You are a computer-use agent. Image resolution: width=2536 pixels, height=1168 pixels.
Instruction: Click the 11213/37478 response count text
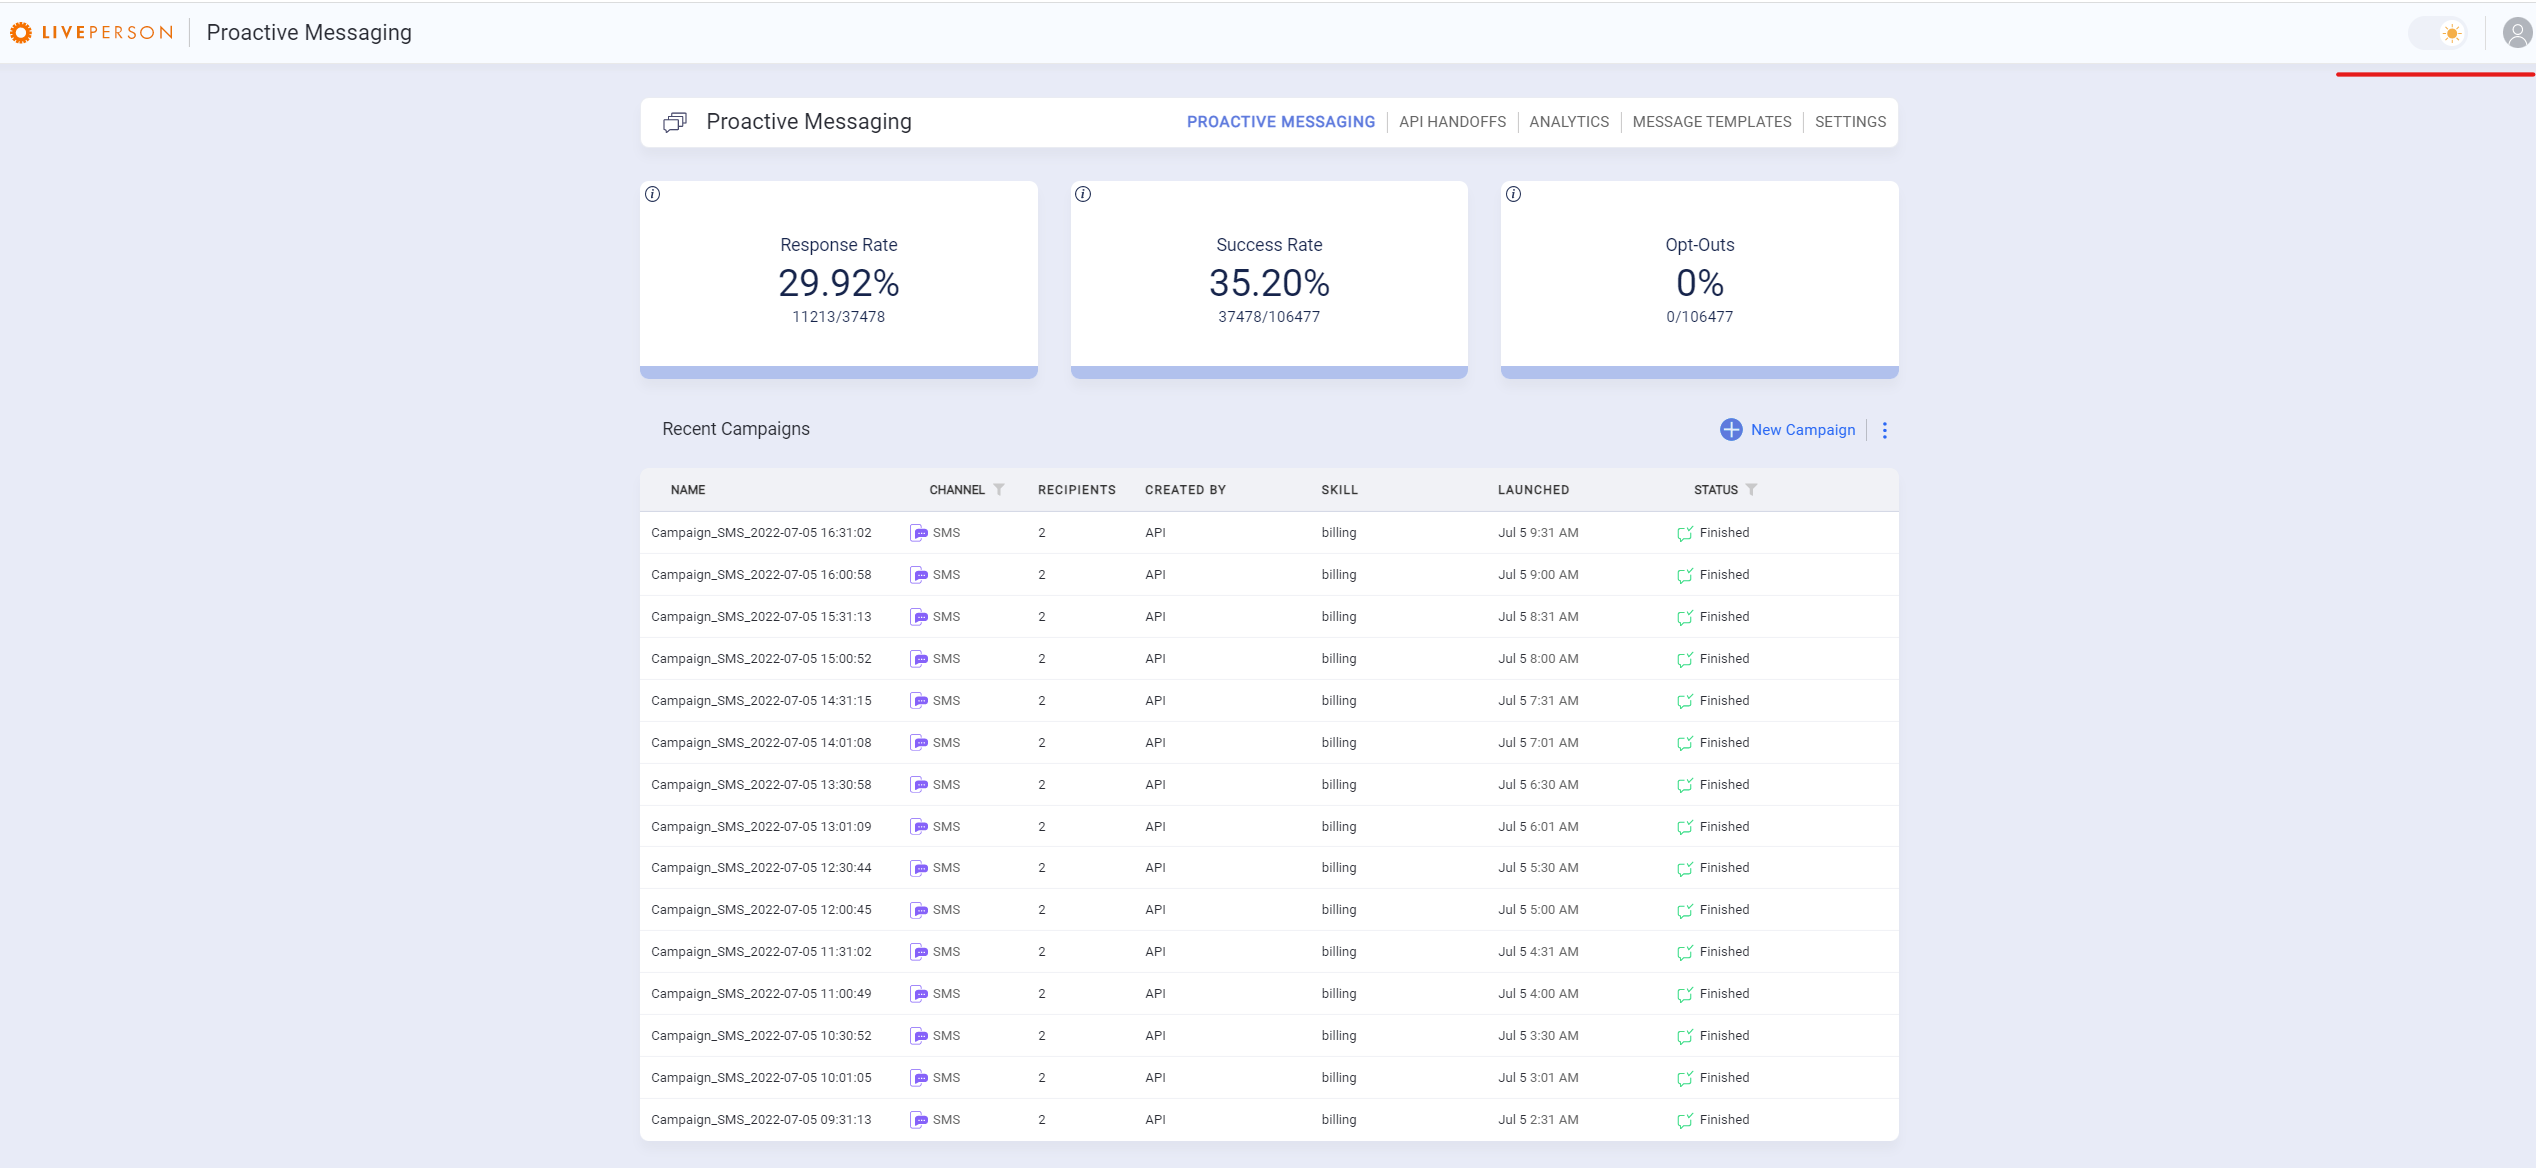point(838,317)
